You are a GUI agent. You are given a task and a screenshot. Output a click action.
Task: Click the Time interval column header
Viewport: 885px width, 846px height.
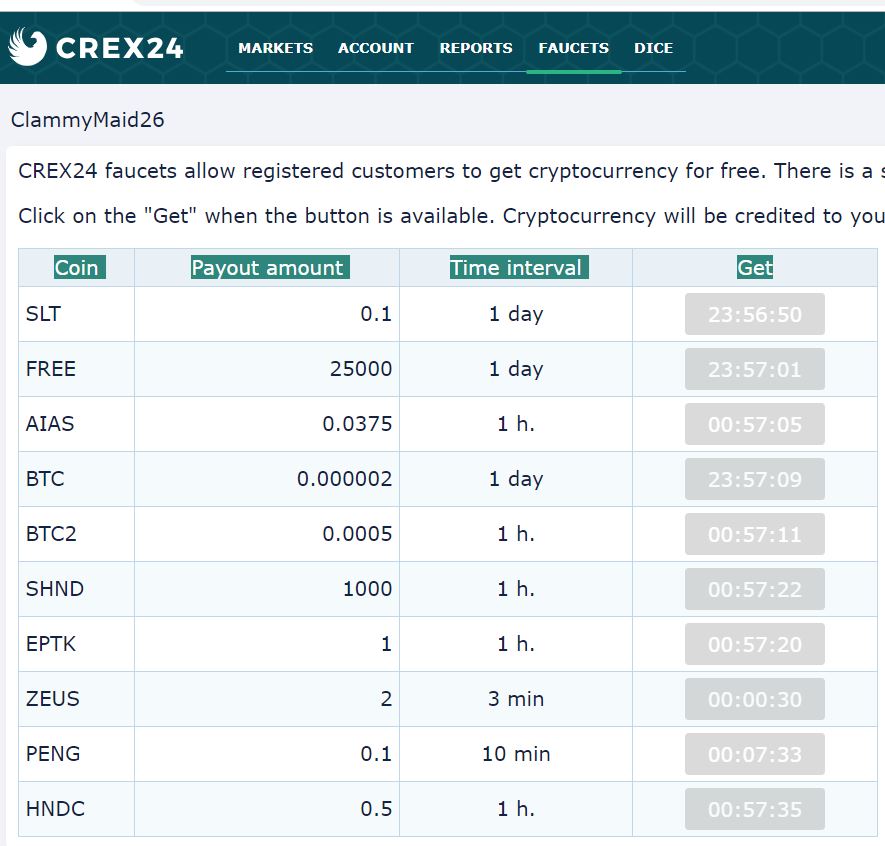point(516,268)
